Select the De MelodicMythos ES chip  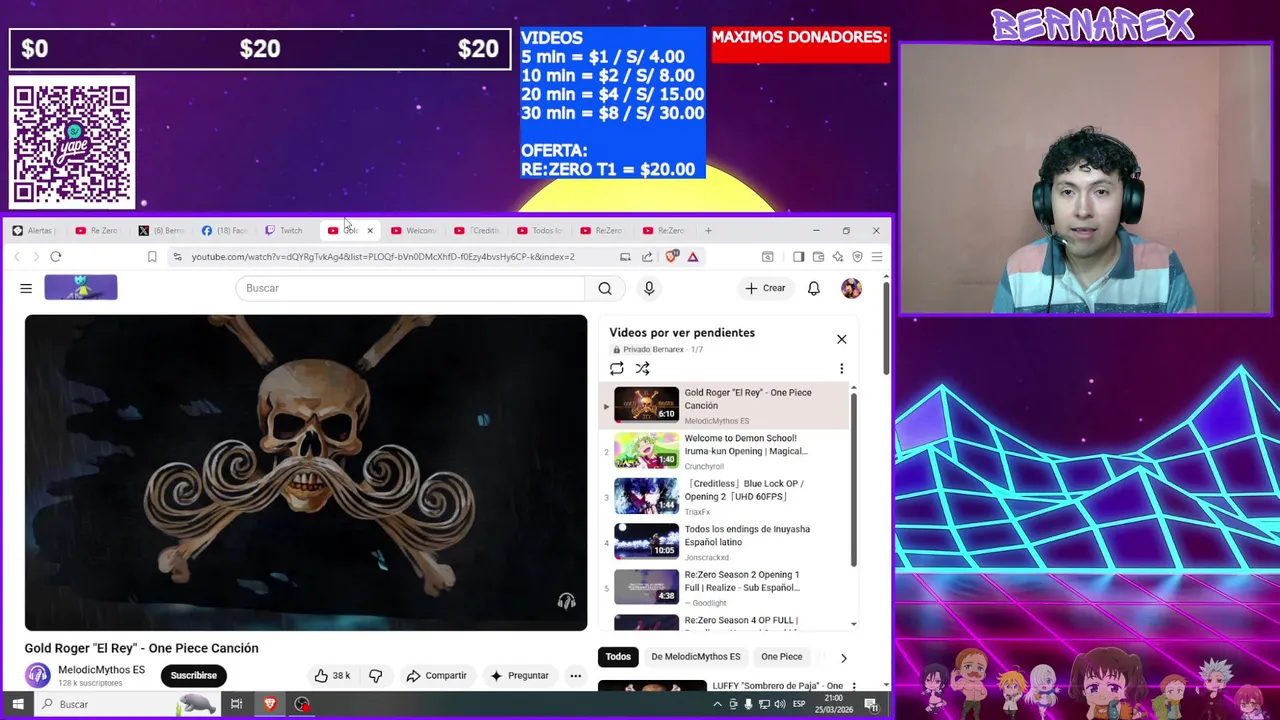pyautogui.click(x=696, y=657)
